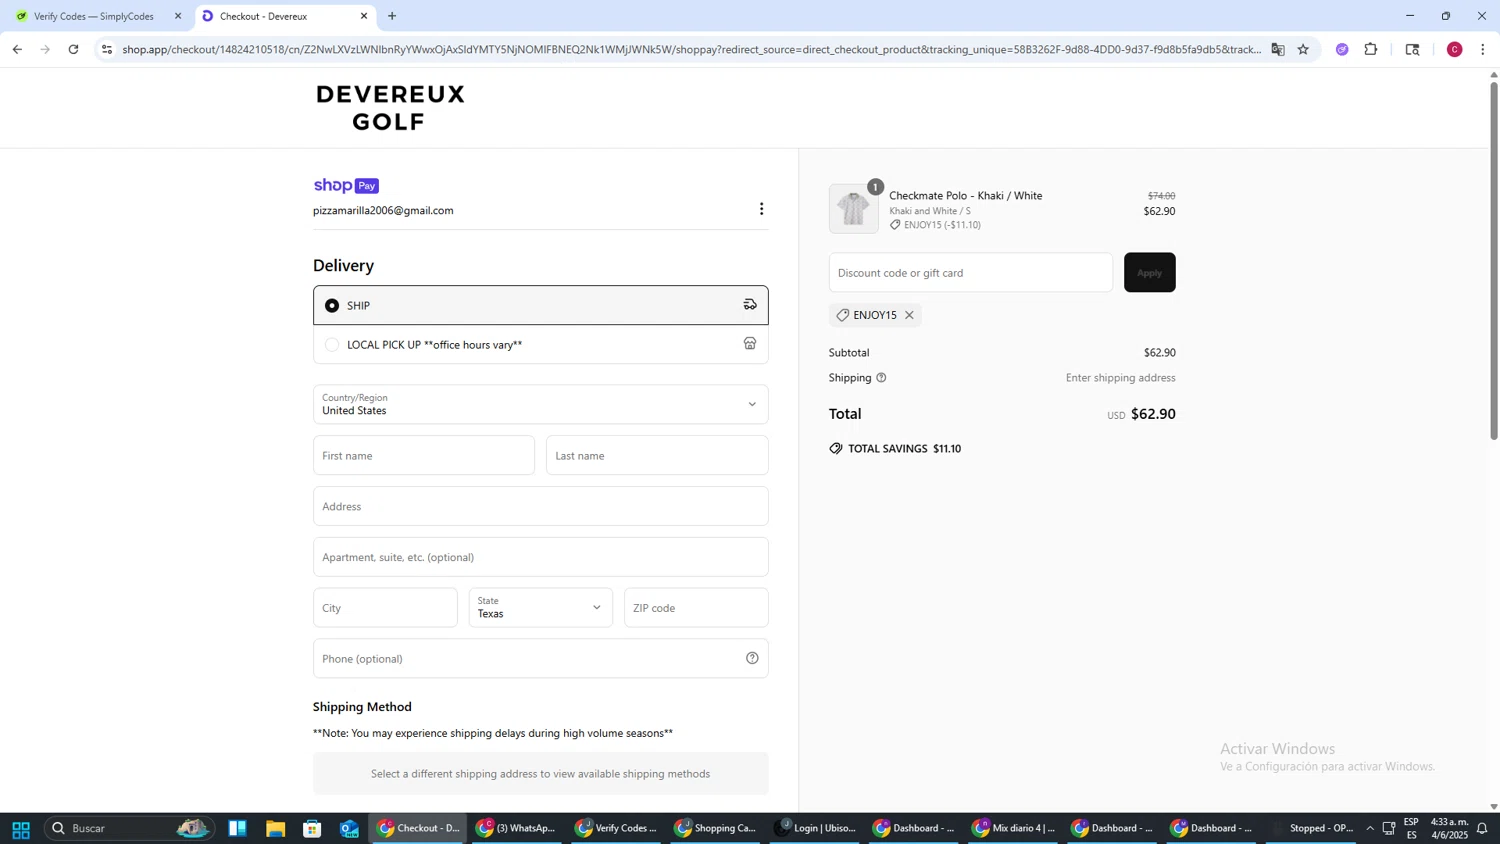
Task: Click the Total Savings tag icon
Action: pyautogui.click(x=836, y=449)
